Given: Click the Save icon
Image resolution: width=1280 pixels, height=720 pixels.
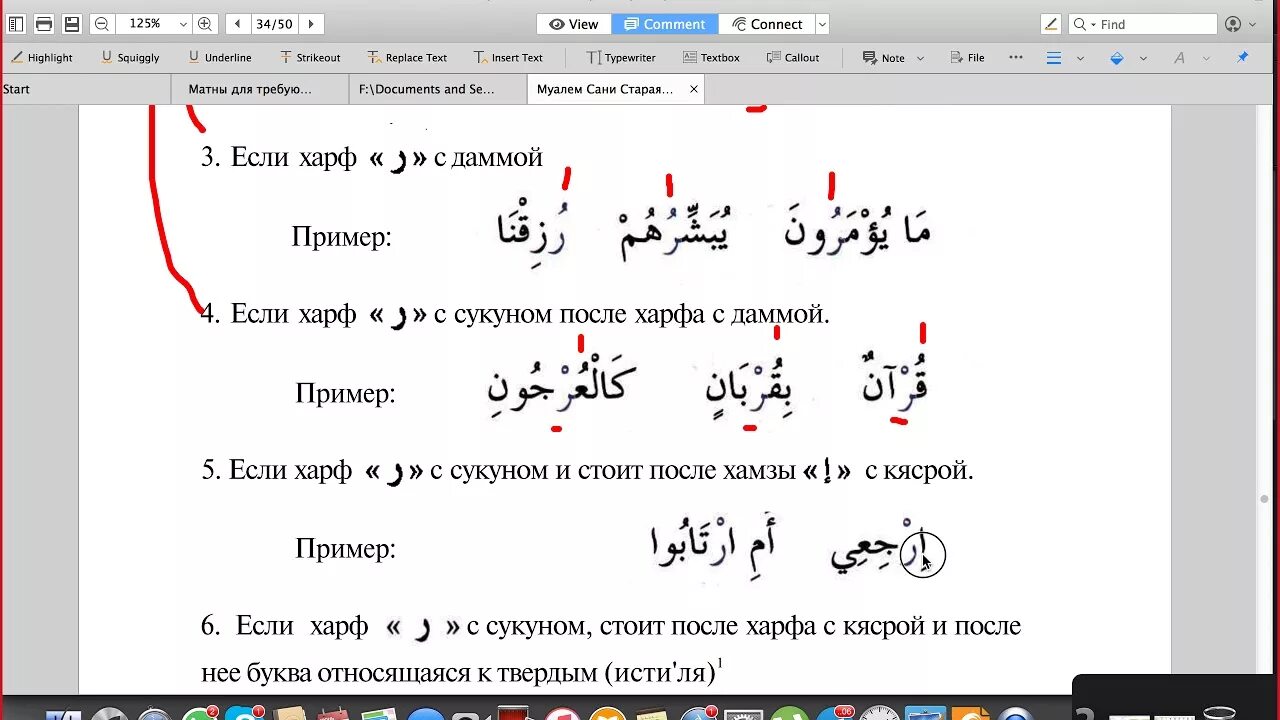Looking at the screenshot, I should (x=71, y=24).
